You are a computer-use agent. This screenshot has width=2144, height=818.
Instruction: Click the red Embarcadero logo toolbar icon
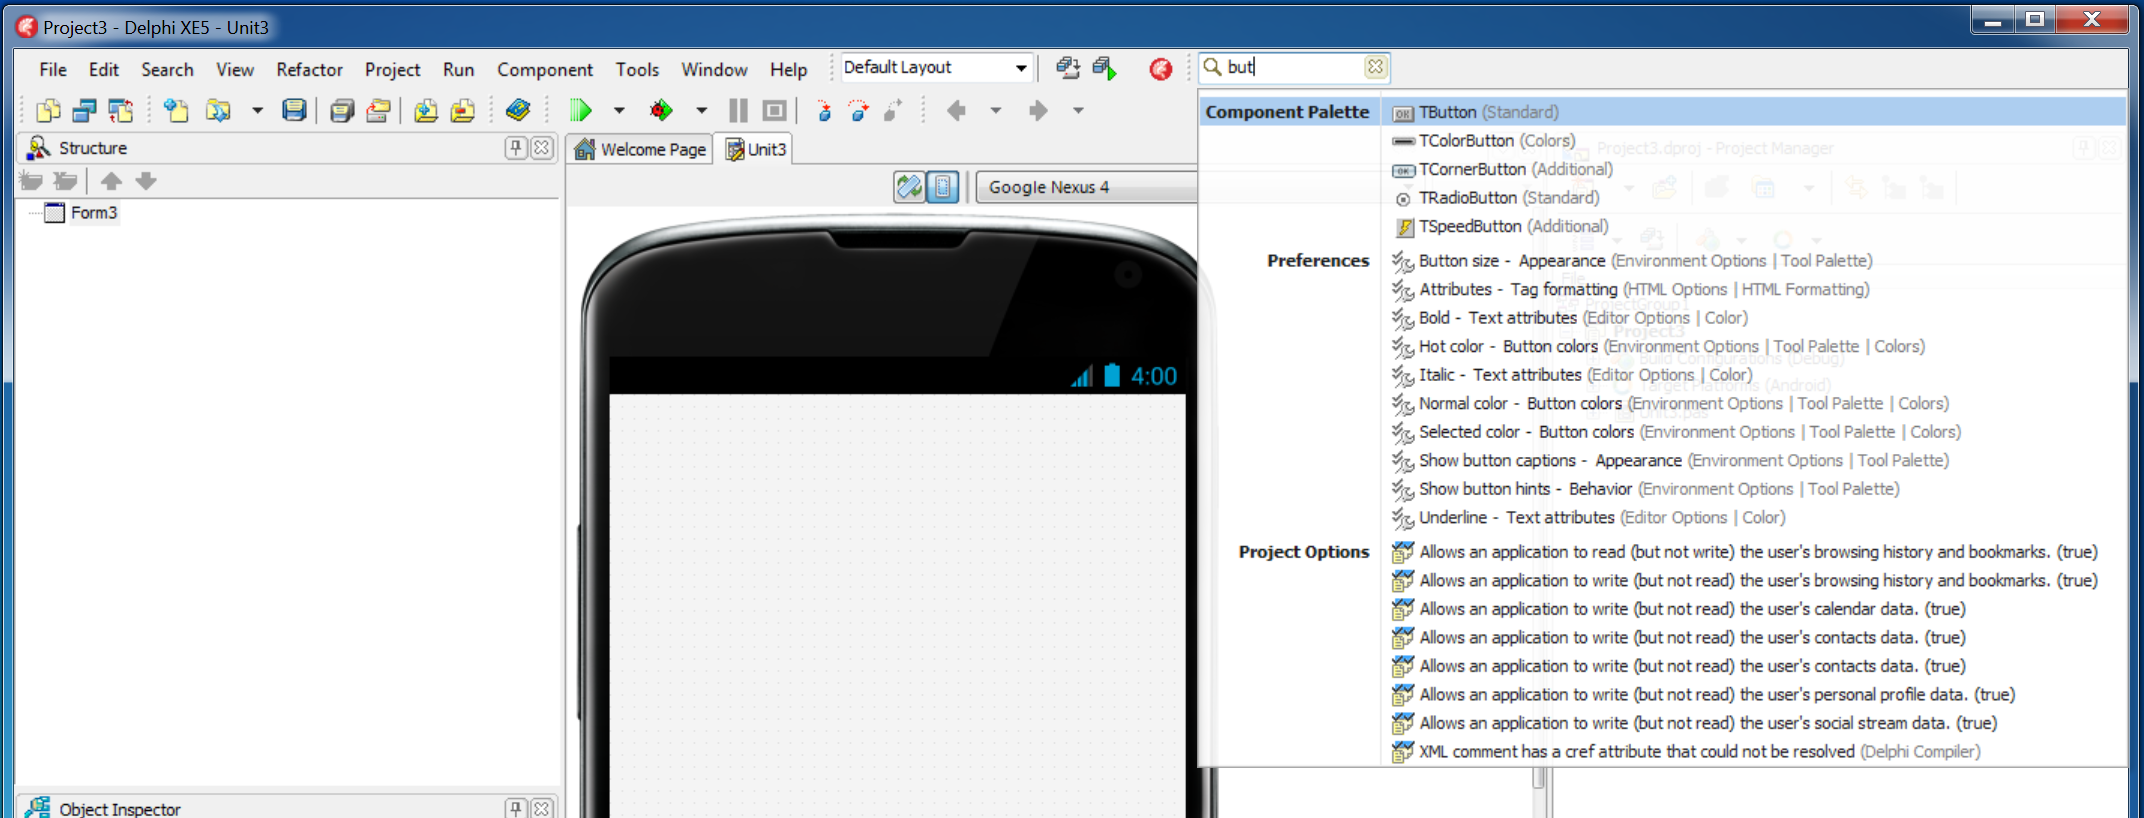tap(1161, 69)
